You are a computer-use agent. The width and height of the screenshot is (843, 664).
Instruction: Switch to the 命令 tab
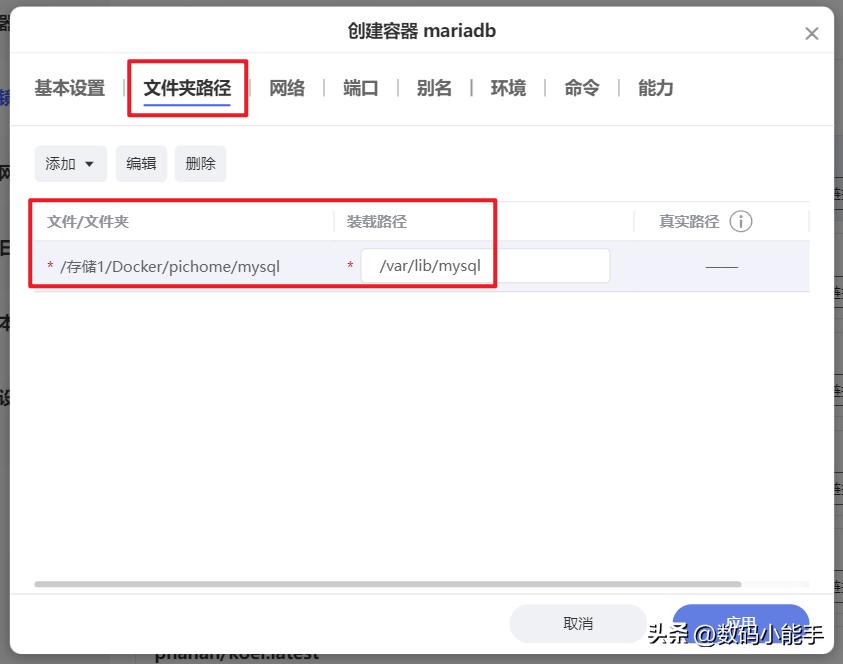pyautogui.click(x=582, y=88)
